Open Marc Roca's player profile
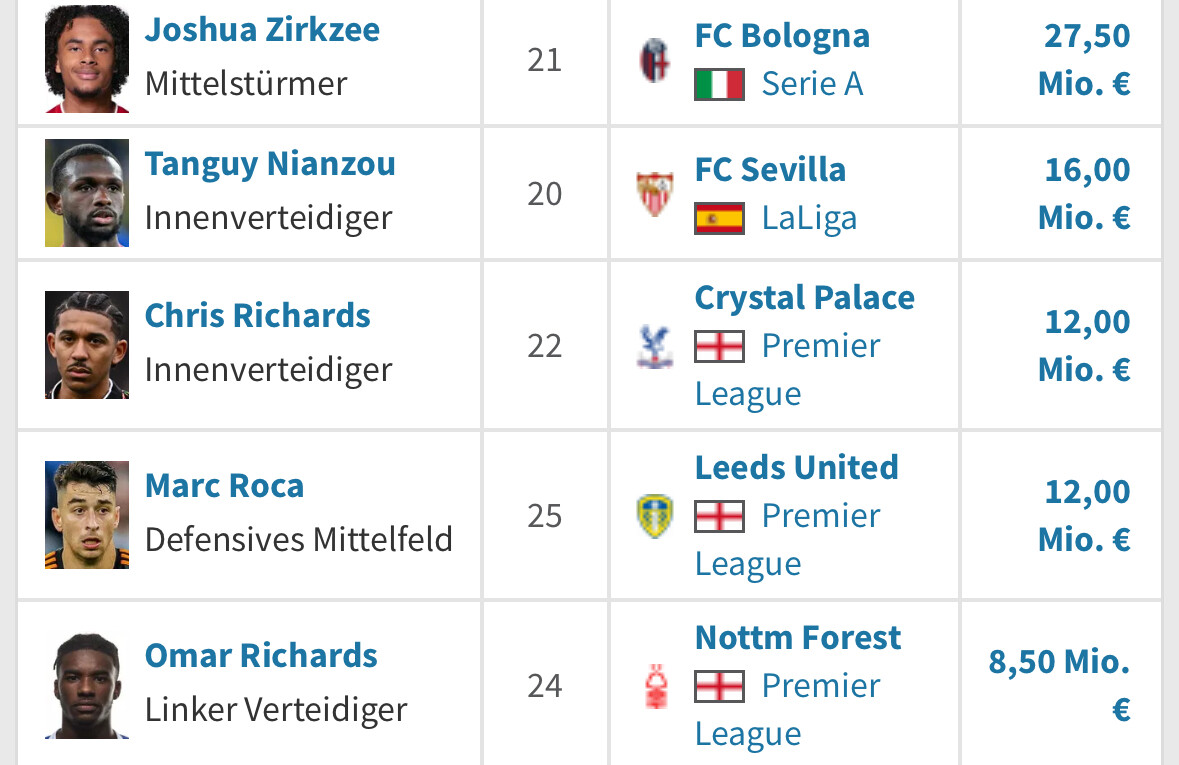This screenshot has height=765, width=1179. pos(224,486)
